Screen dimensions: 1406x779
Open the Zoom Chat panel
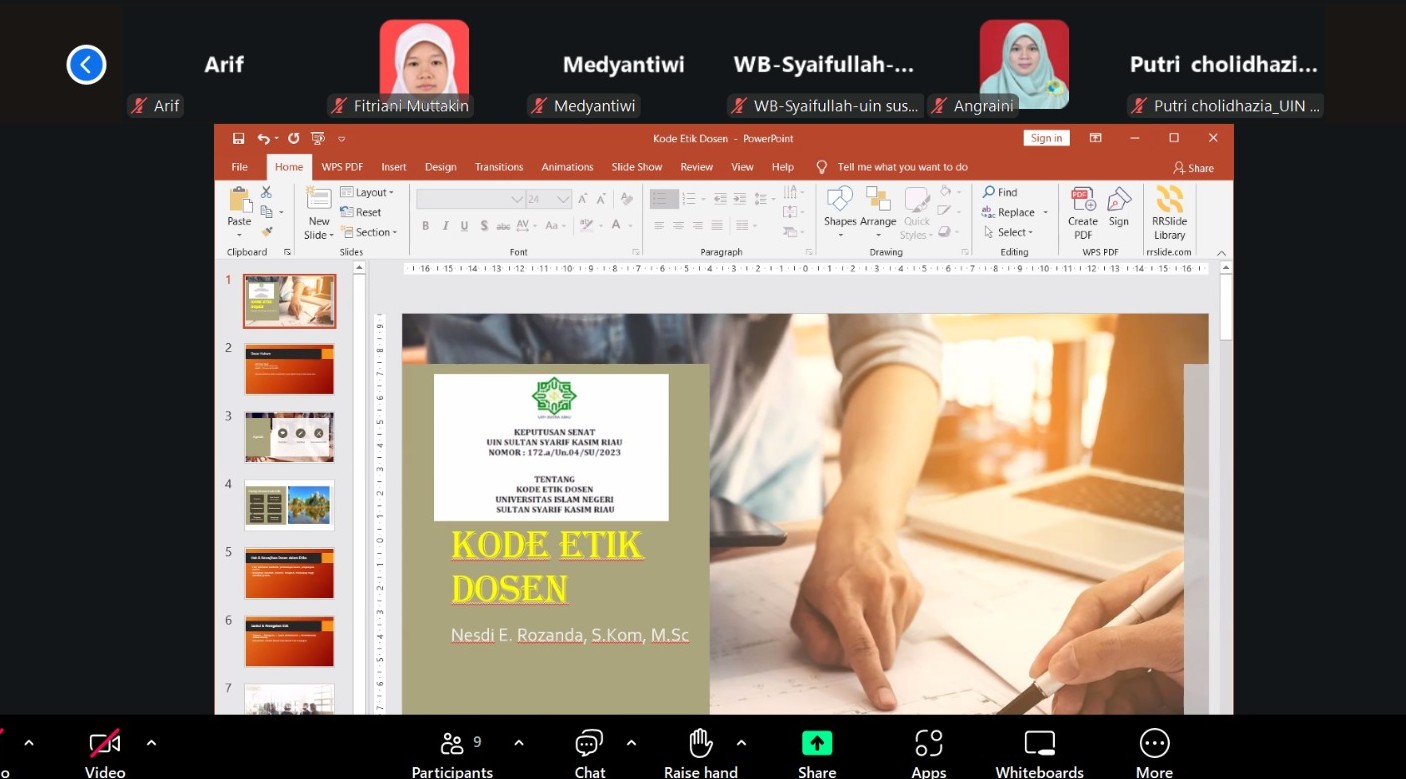(x=589, y=744)
